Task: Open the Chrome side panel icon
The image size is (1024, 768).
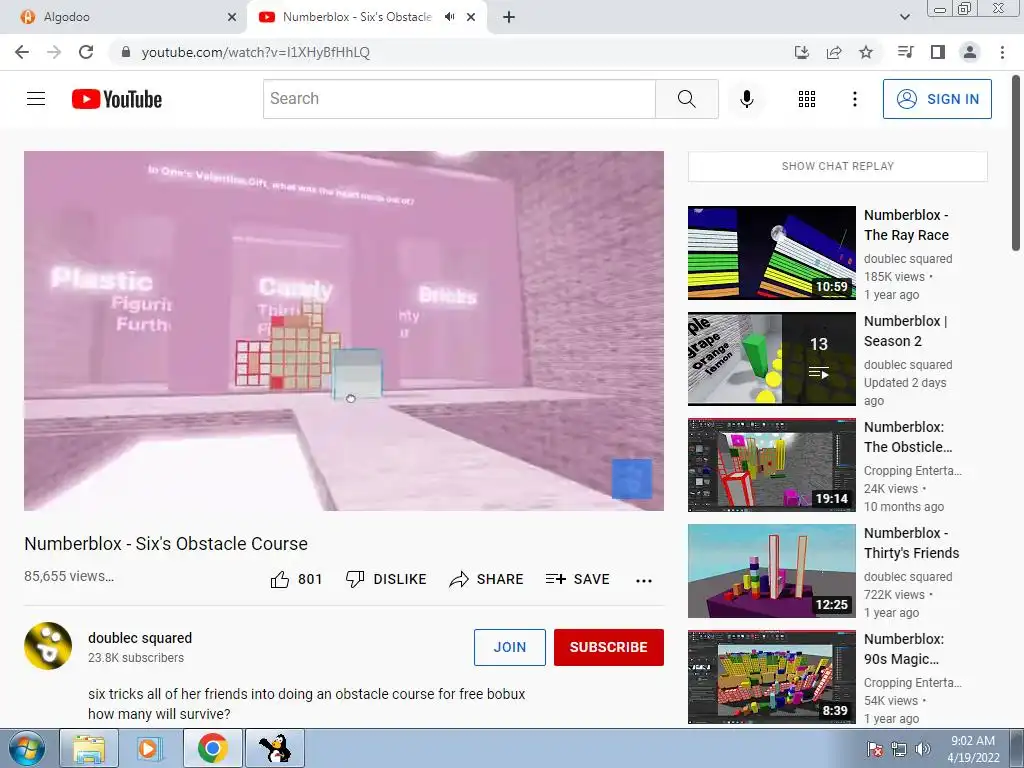Action: pyautogui.click(x=938, y=52)
